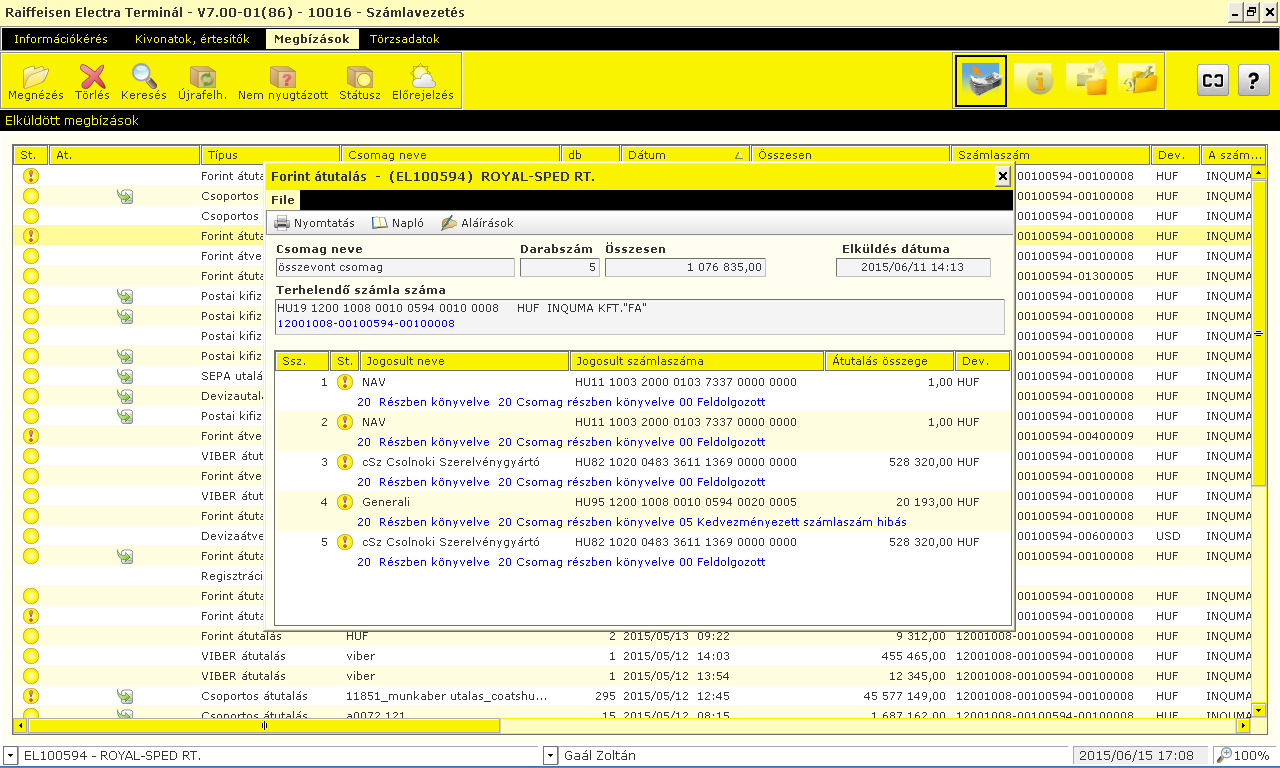The width and height of the screenshot is (1280, 768).
Task: Select the Törlés delete tool
Action: (92, 82)
